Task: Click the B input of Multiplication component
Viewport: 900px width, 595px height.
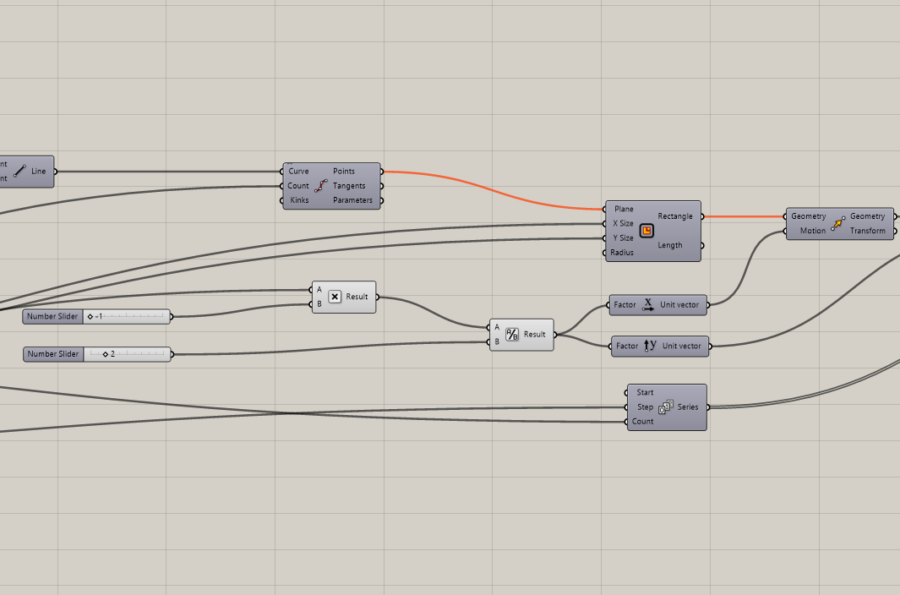Action: tap(319, 304)
